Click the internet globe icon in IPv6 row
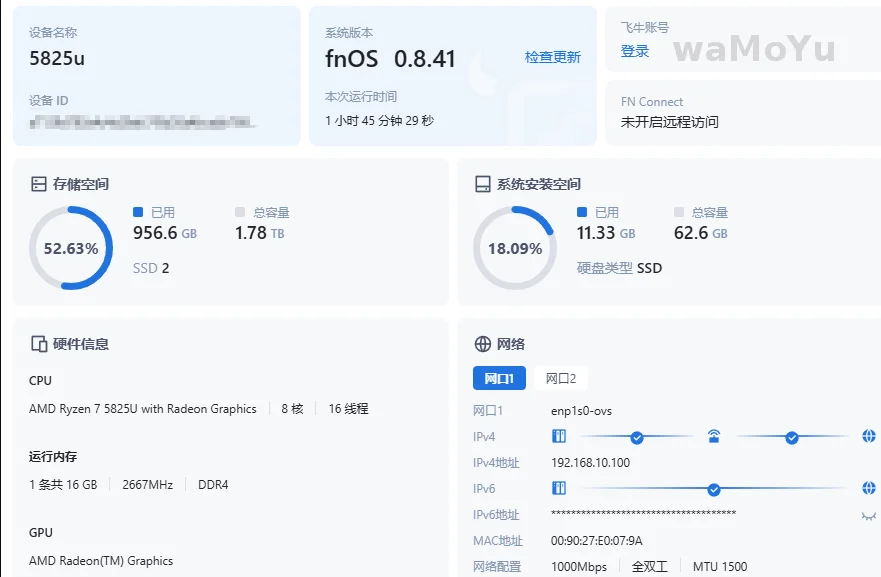This screenshot has width=881, height=577. coord(869,488)
